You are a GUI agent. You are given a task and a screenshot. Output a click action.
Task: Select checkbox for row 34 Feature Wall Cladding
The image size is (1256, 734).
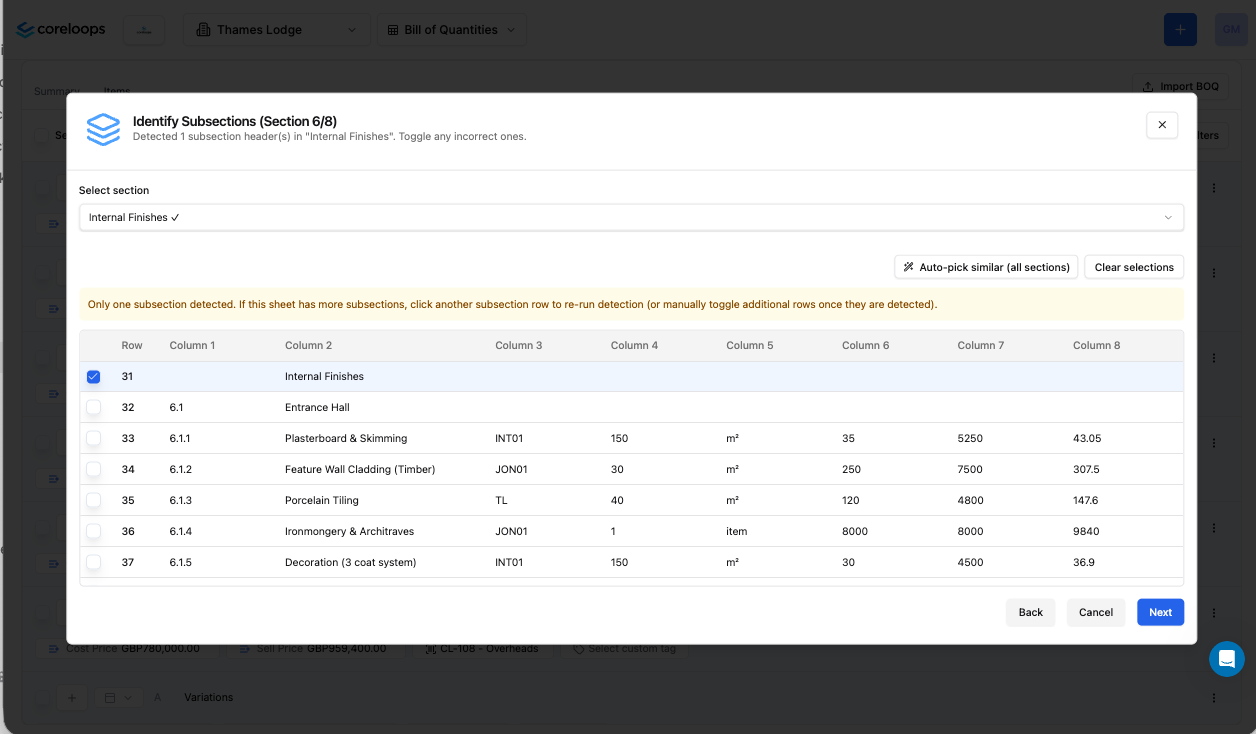click(x=93, y=469)
